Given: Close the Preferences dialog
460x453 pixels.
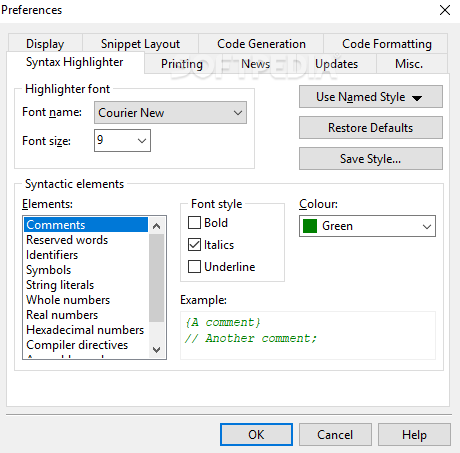Looking at the screenshot, I should pyautogui.click(x=445, y=10).
